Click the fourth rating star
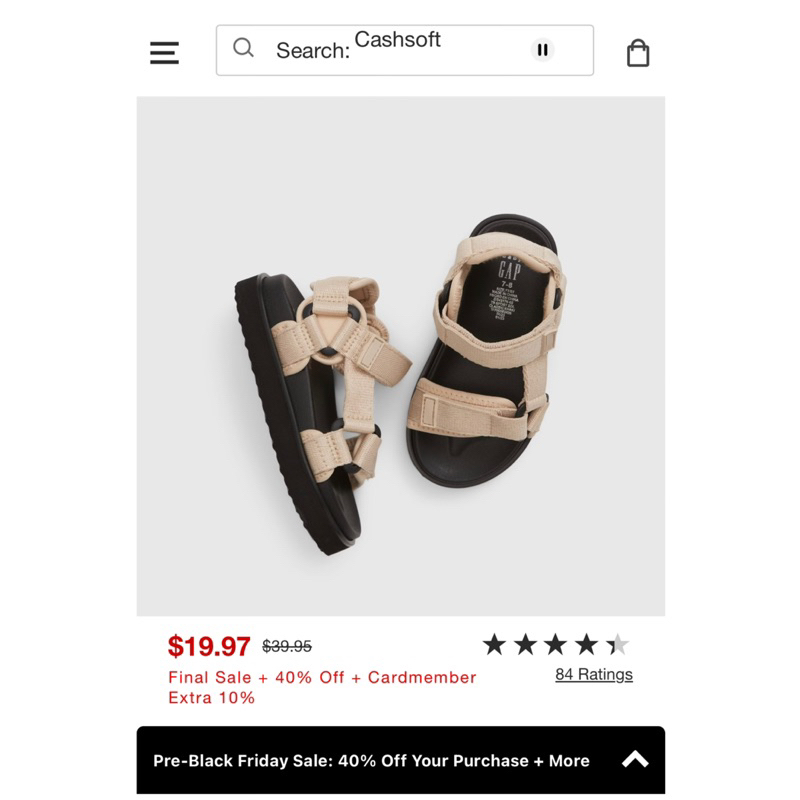Image resolution: width=800 pixels, height=800 pixels. coord(585,641)
